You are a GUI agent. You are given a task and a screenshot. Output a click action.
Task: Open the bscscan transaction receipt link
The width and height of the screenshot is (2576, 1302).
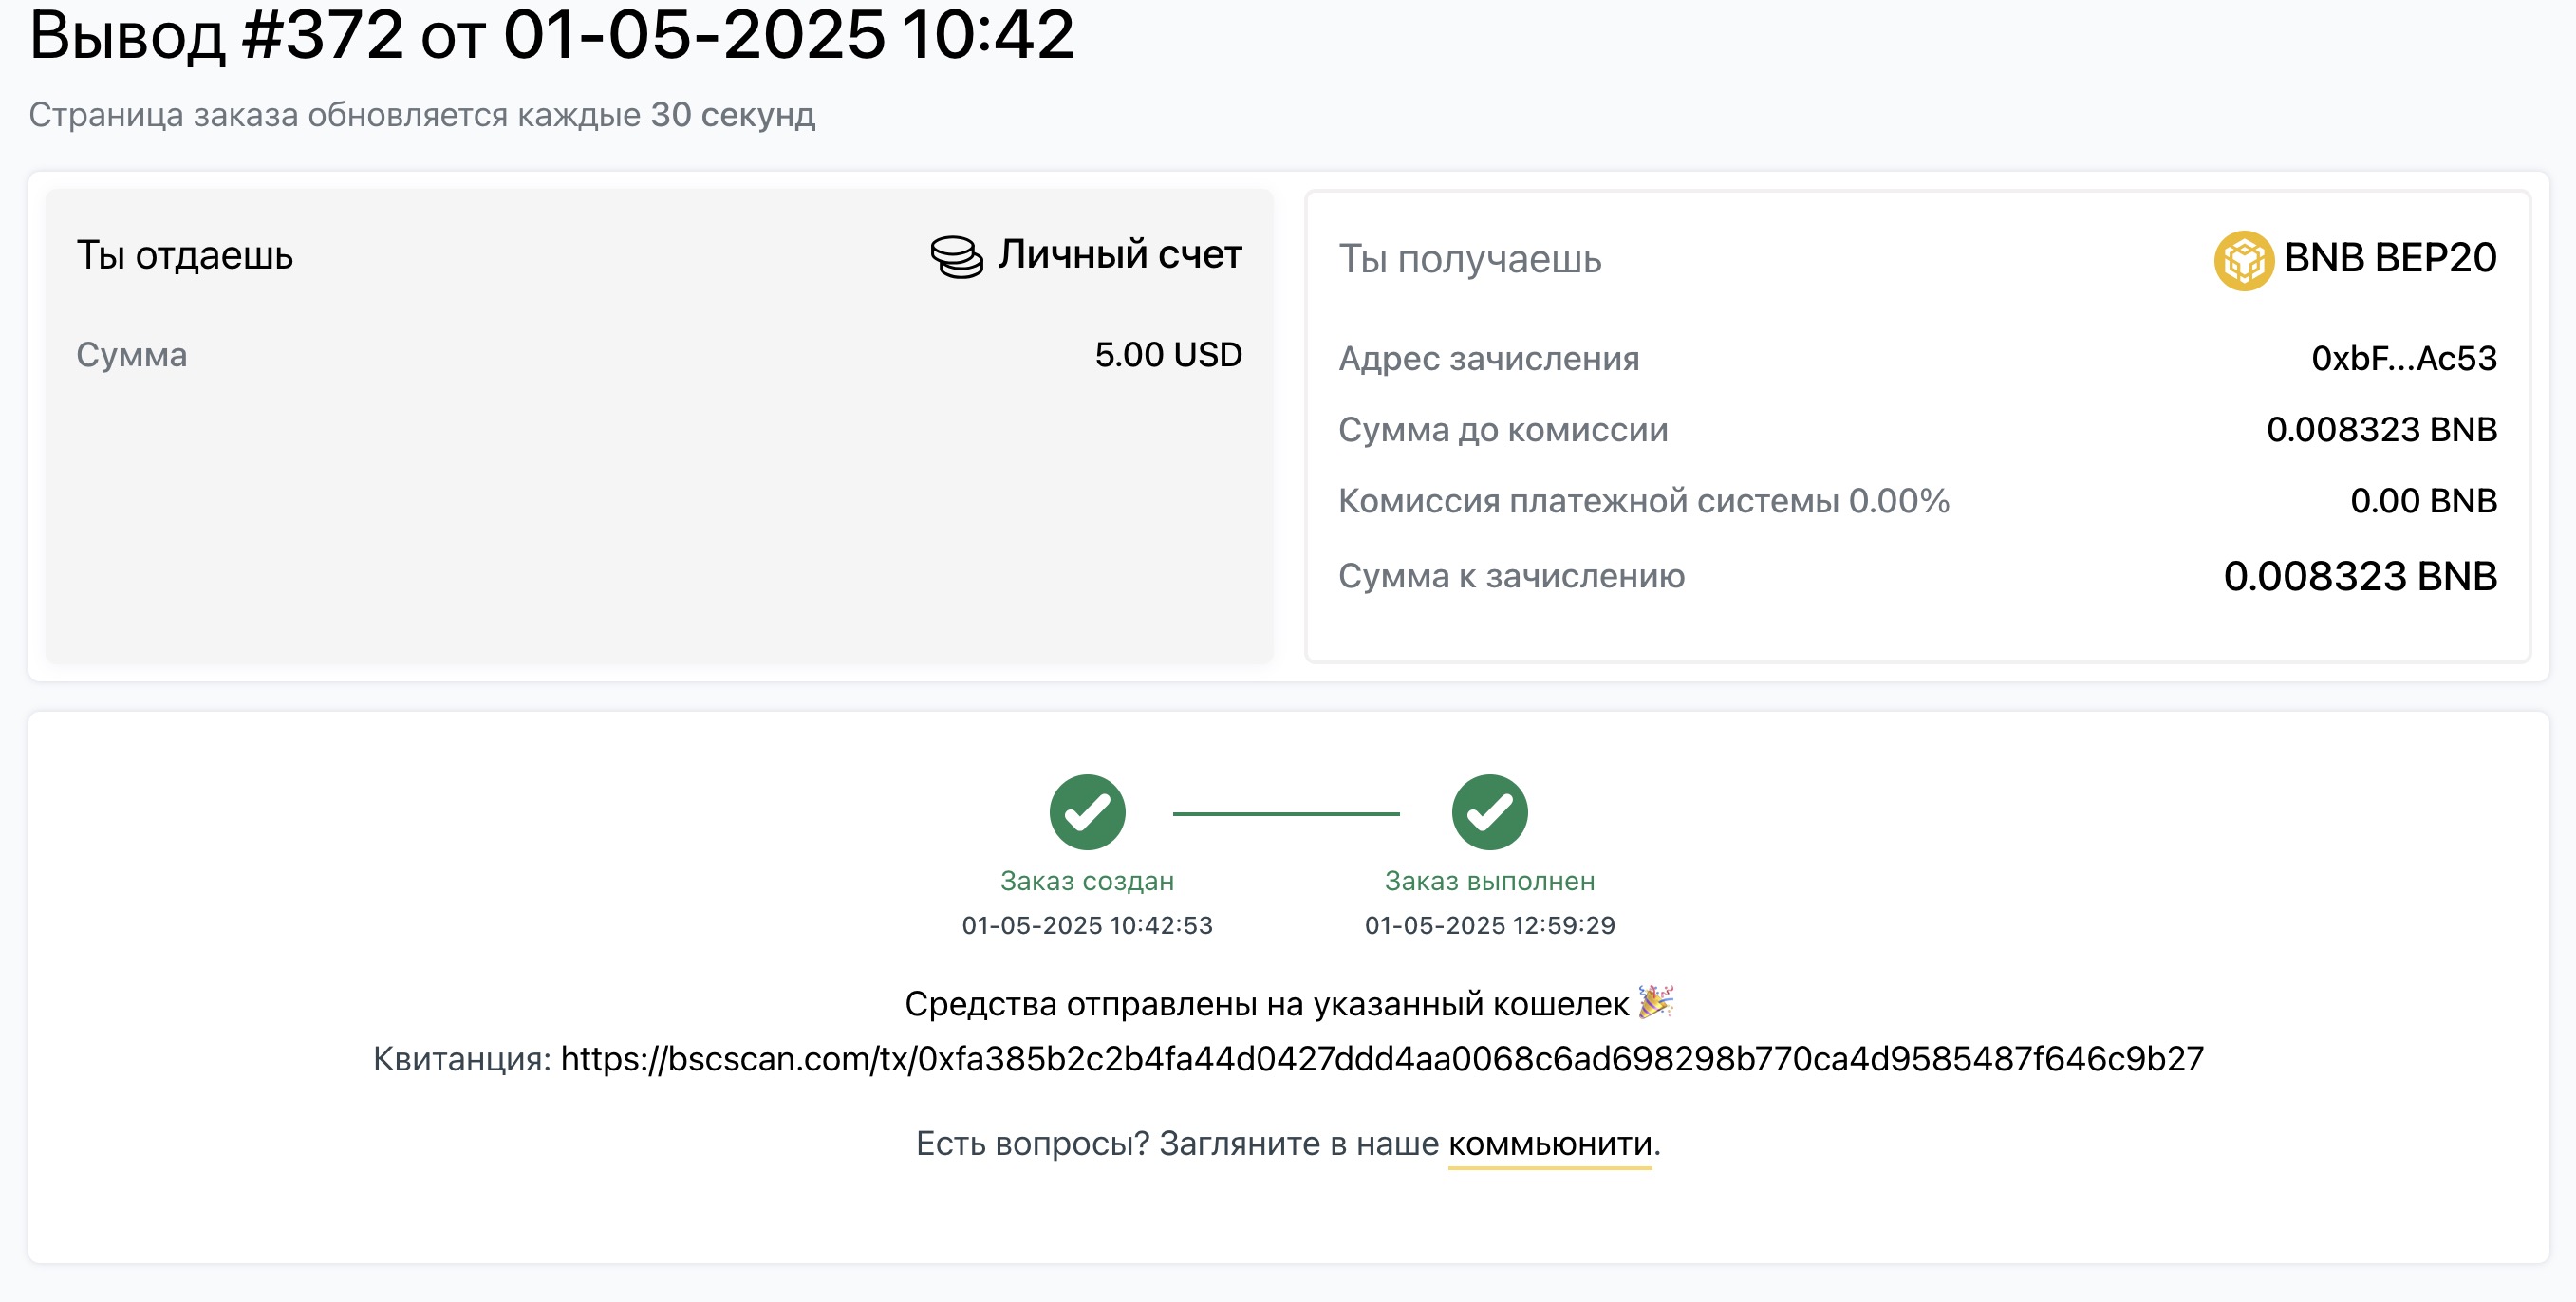1382,1058
